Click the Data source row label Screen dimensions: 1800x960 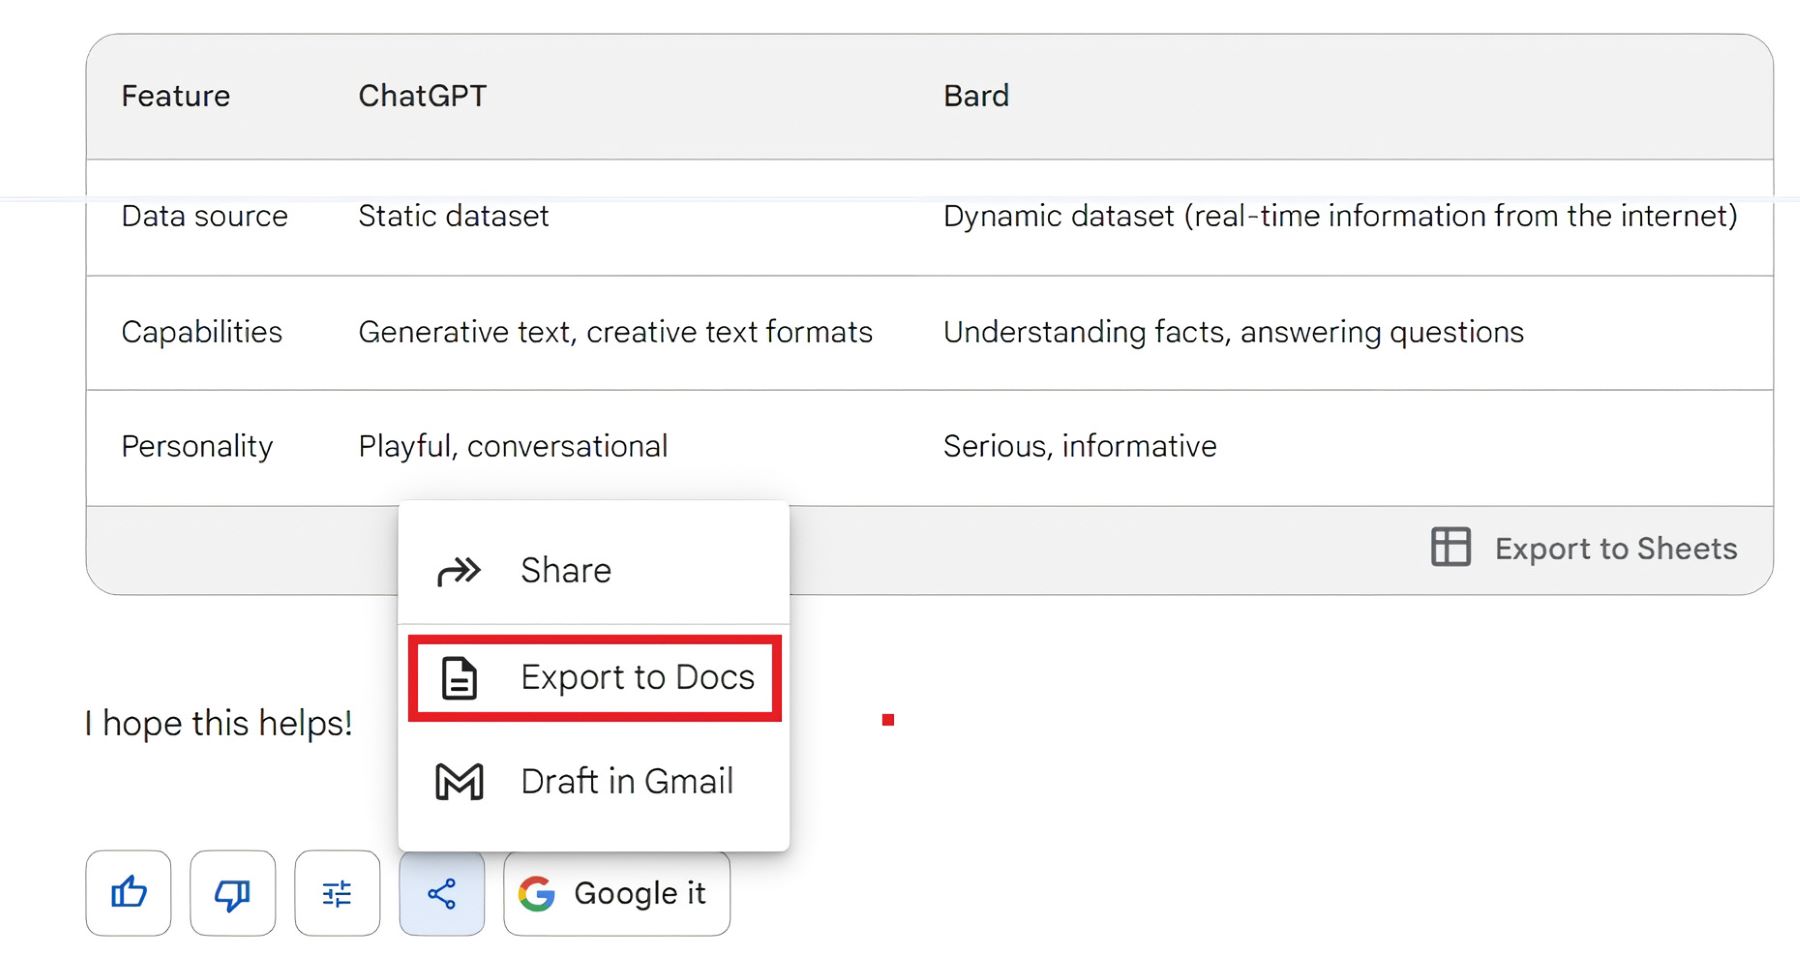tap(204, 216)
